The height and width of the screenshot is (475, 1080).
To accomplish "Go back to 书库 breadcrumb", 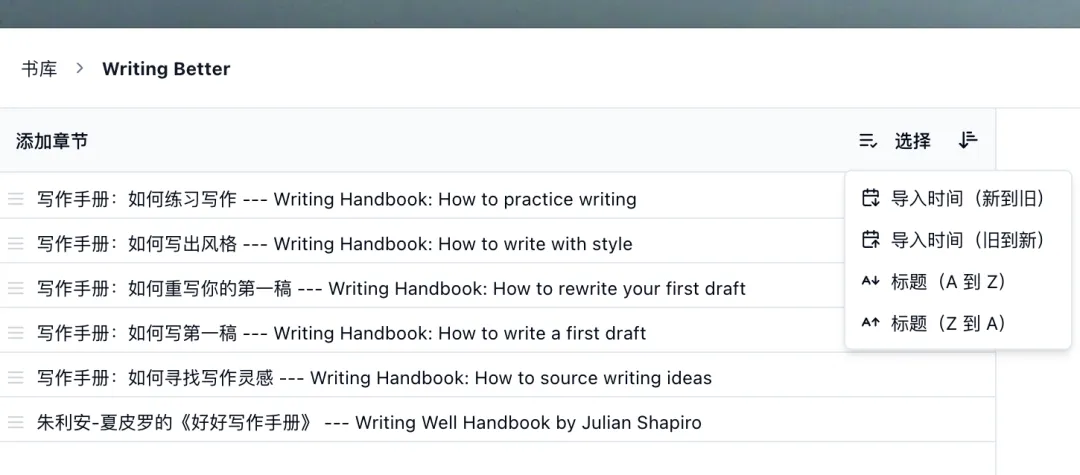I will coord(39,69).
